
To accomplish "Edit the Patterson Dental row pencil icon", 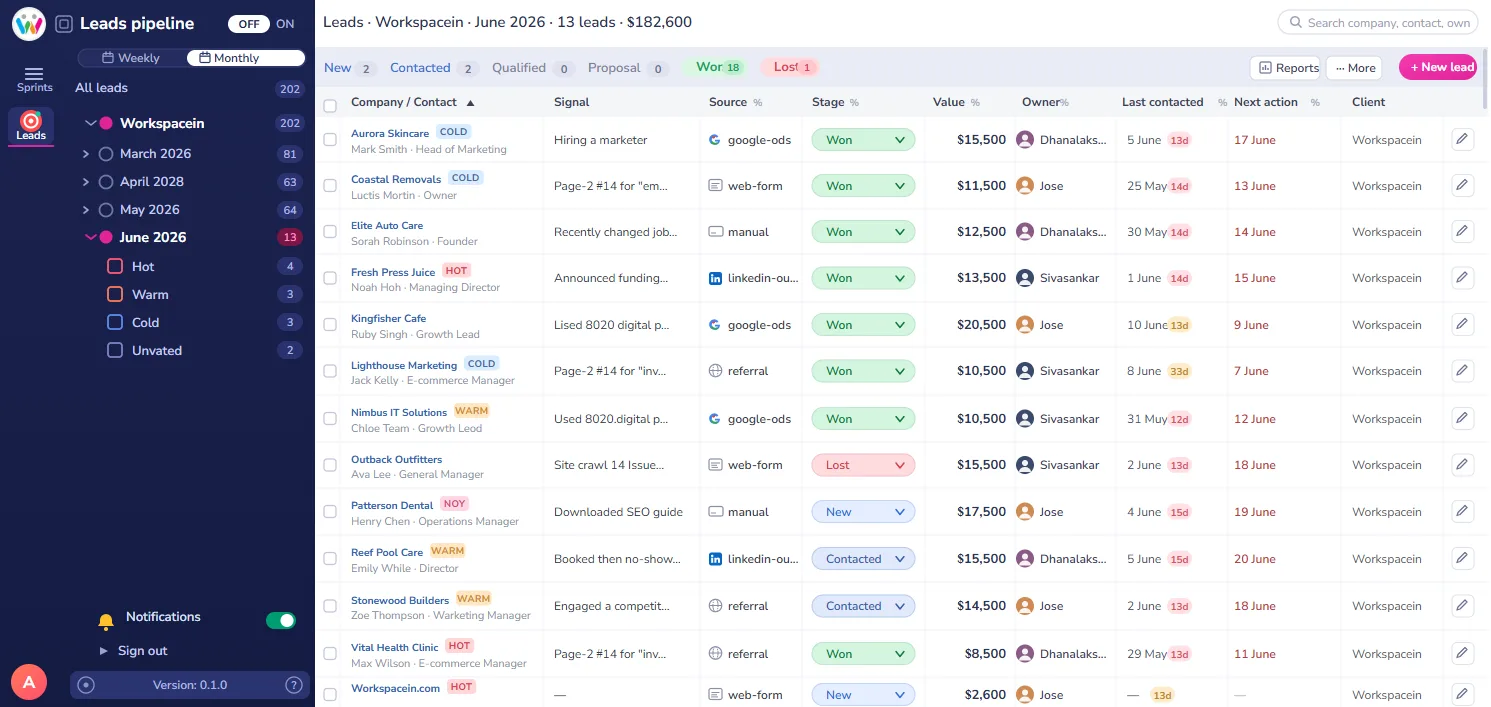I will [1463, 511].
